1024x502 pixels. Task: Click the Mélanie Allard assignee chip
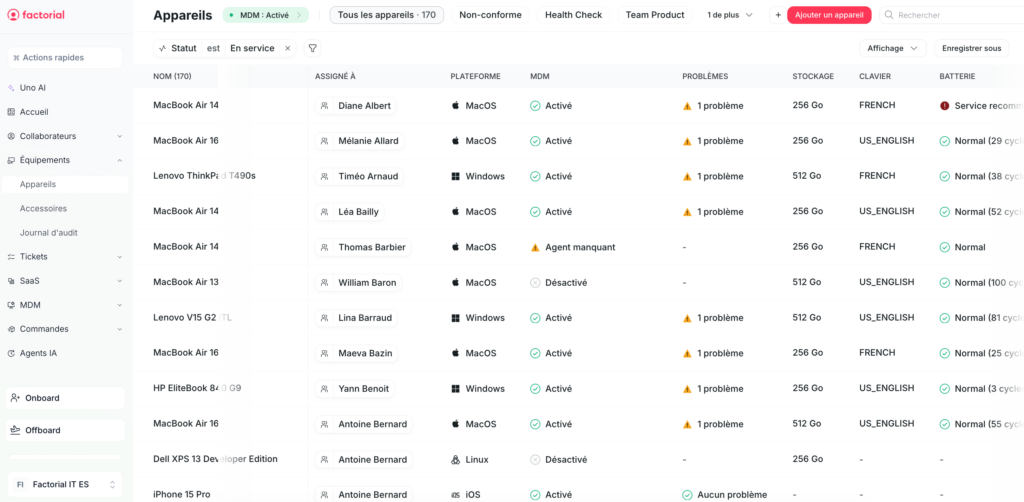pos(359,141)
